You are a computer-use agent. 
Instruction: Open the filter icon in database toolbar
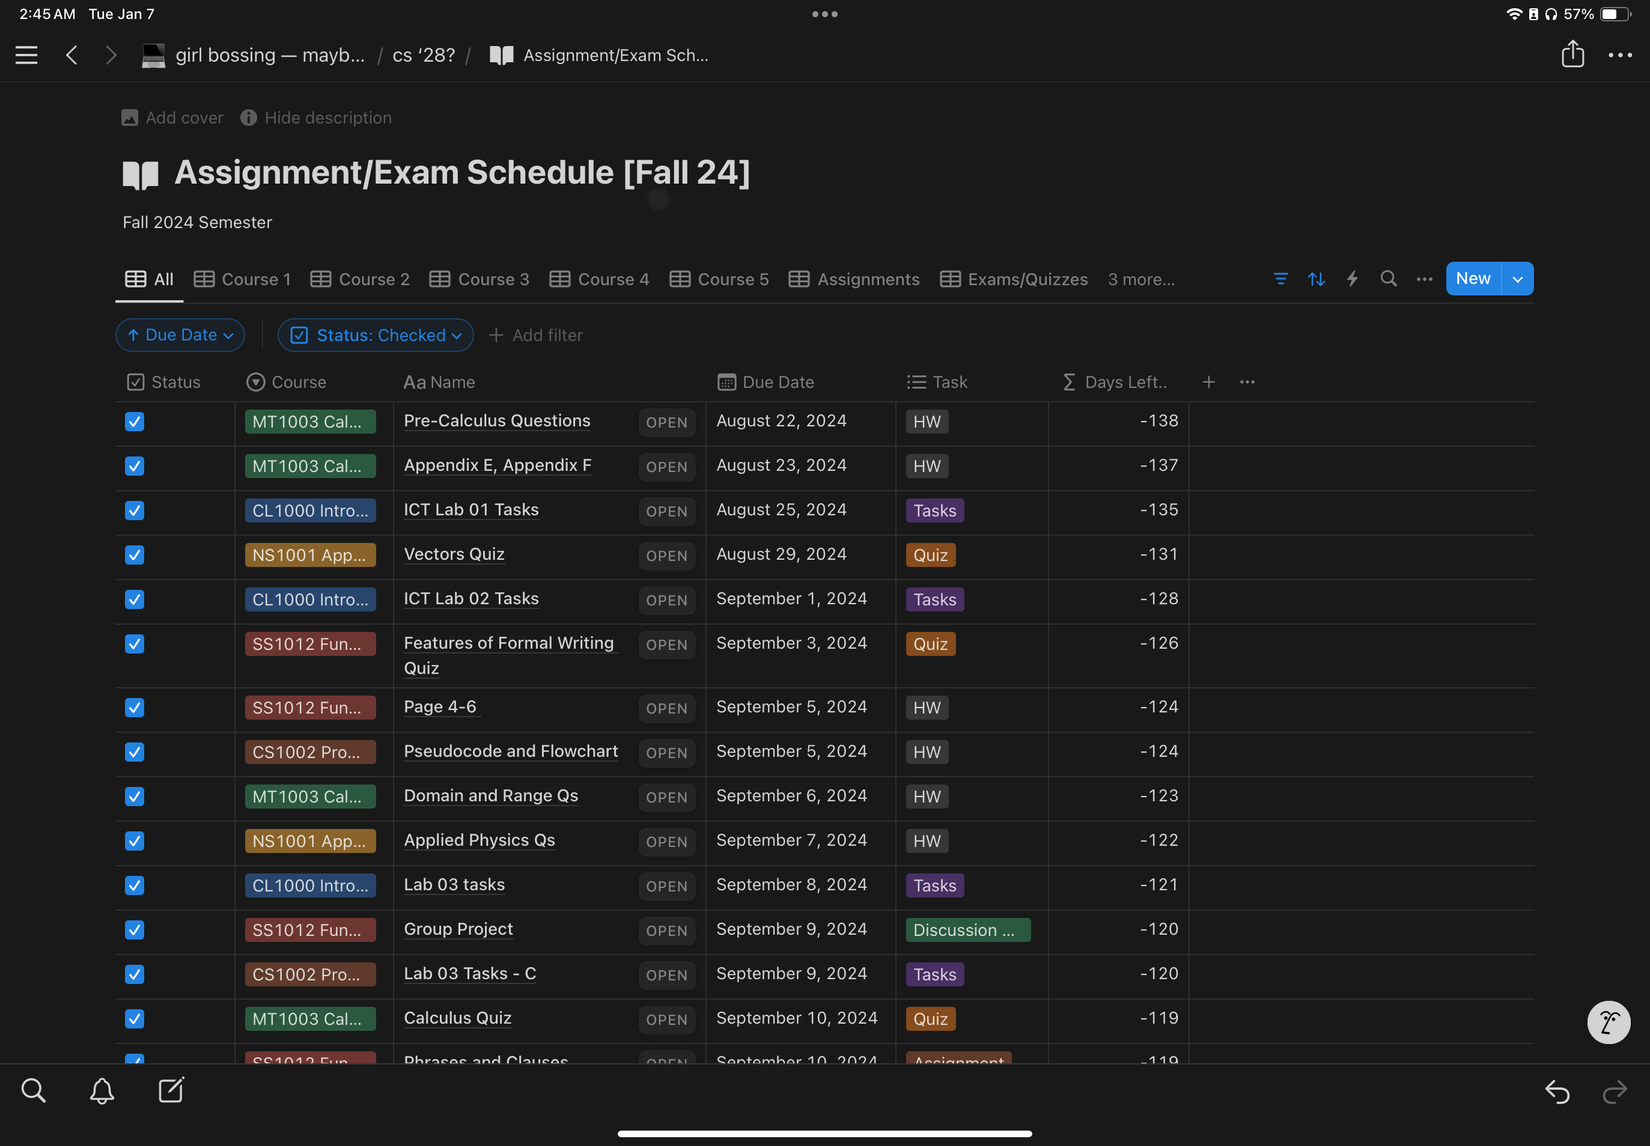[x=1280, y=279]
